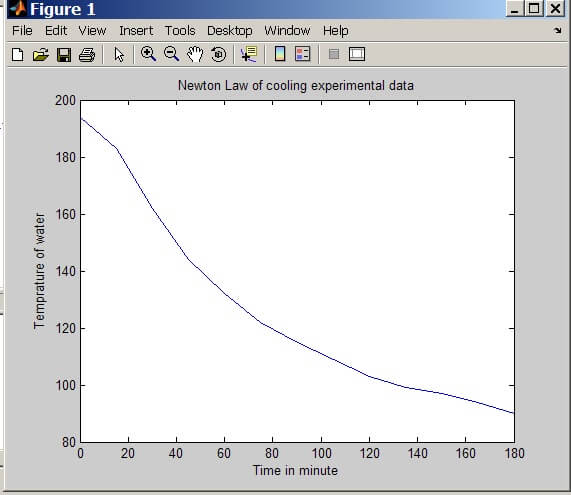Image resolution: width=571 pixels, height=495 pixels.
Task: Click the x-axis tick label 180
Action: click(x=514, y=453)
